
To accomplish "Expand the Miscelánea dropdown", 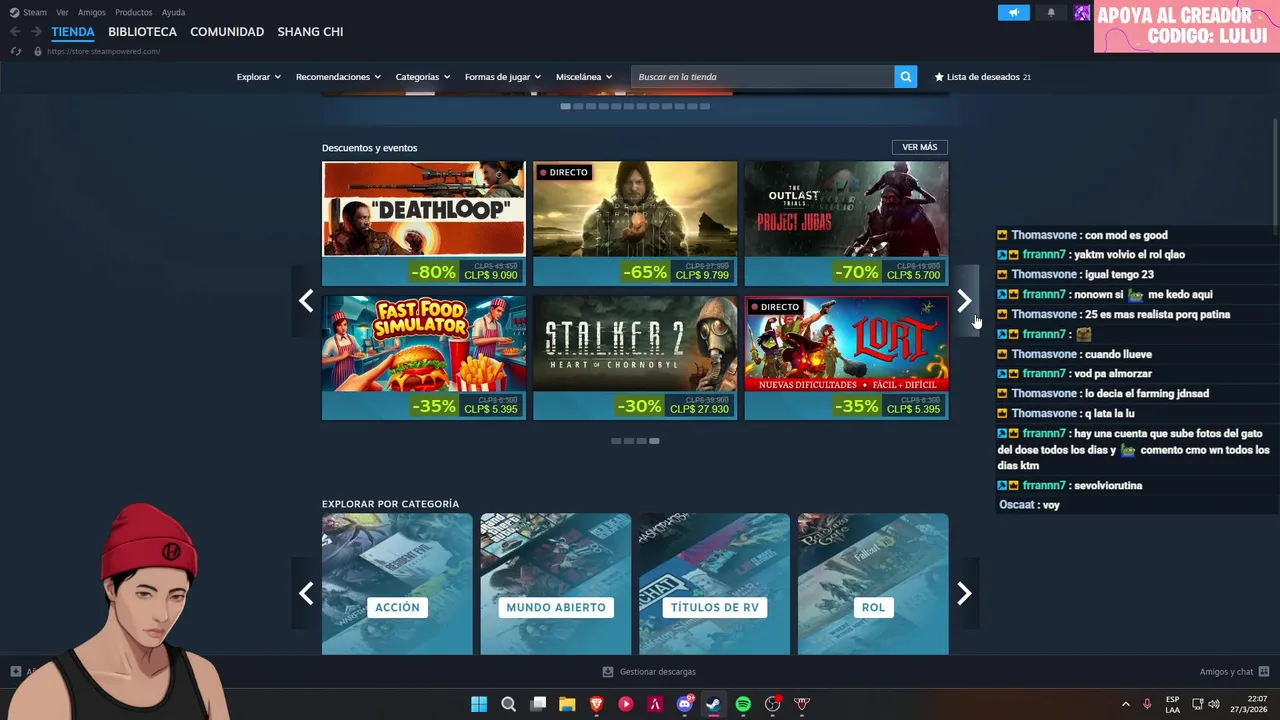I will 584,77.
